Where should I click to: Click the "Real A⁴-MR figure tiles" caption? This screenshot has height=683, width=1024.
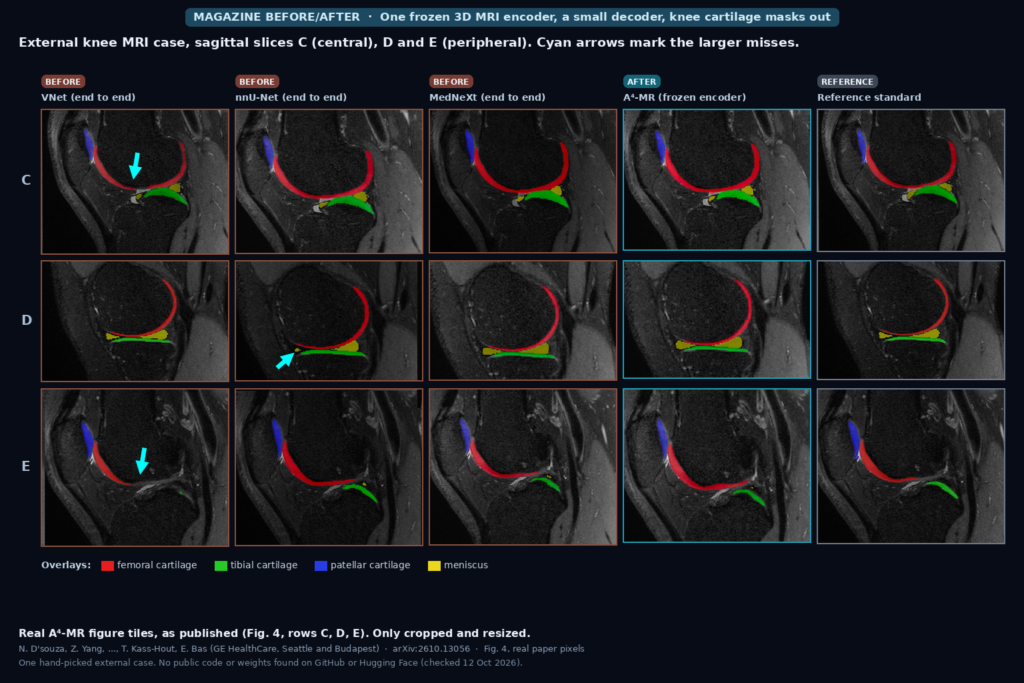coord(274,633)
